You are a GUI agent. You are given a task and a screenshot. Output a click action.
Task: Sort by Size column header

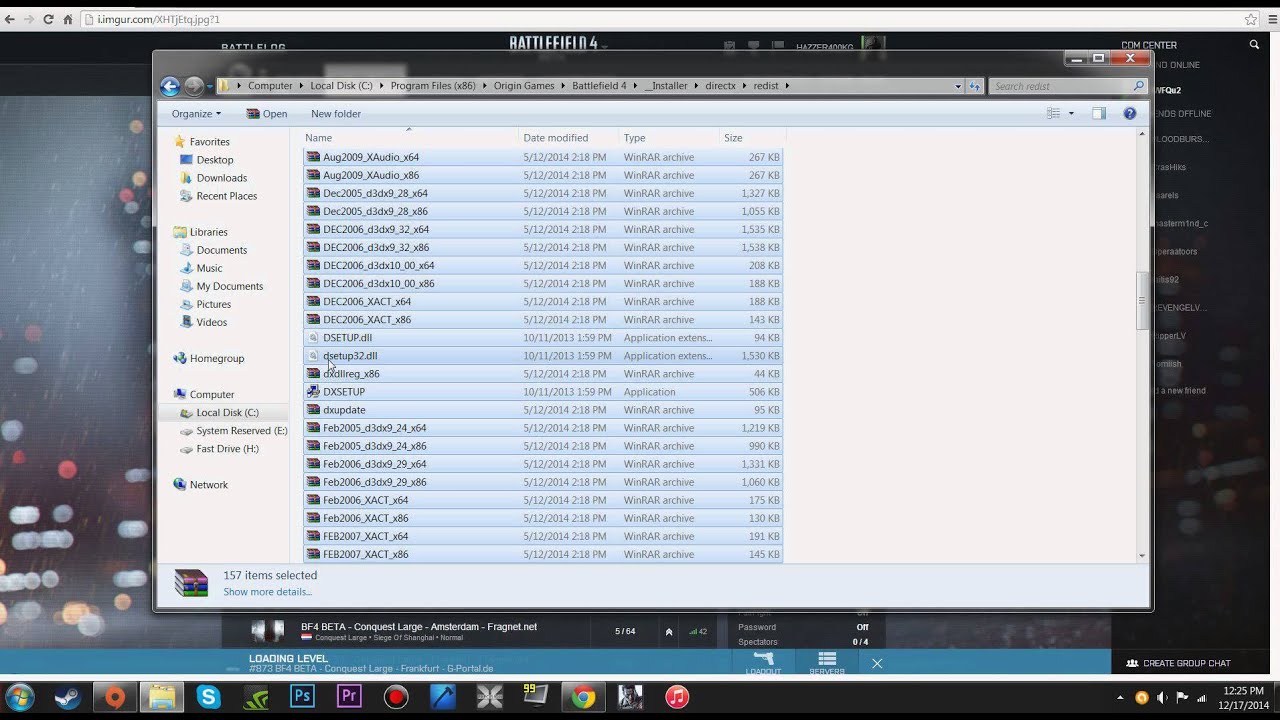pyautogui.click(x=751, y=138)
